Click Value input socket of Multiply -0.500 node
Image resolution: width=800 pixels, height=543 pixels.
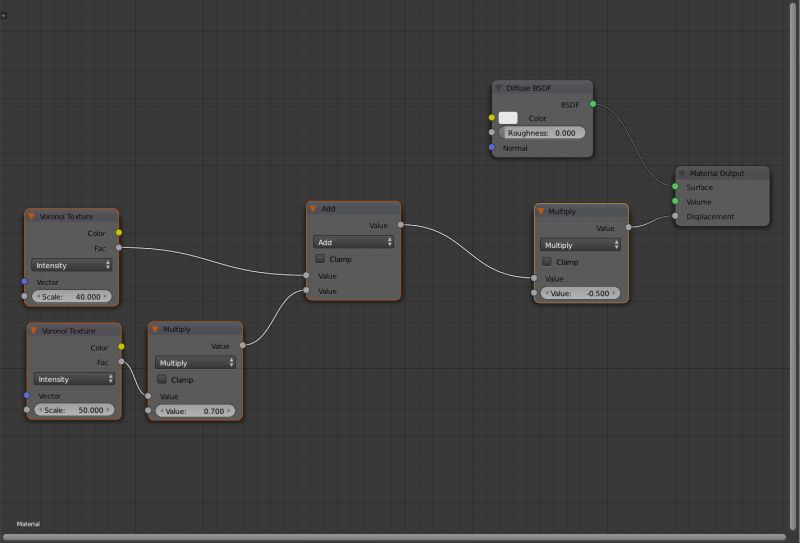(534, 278)
